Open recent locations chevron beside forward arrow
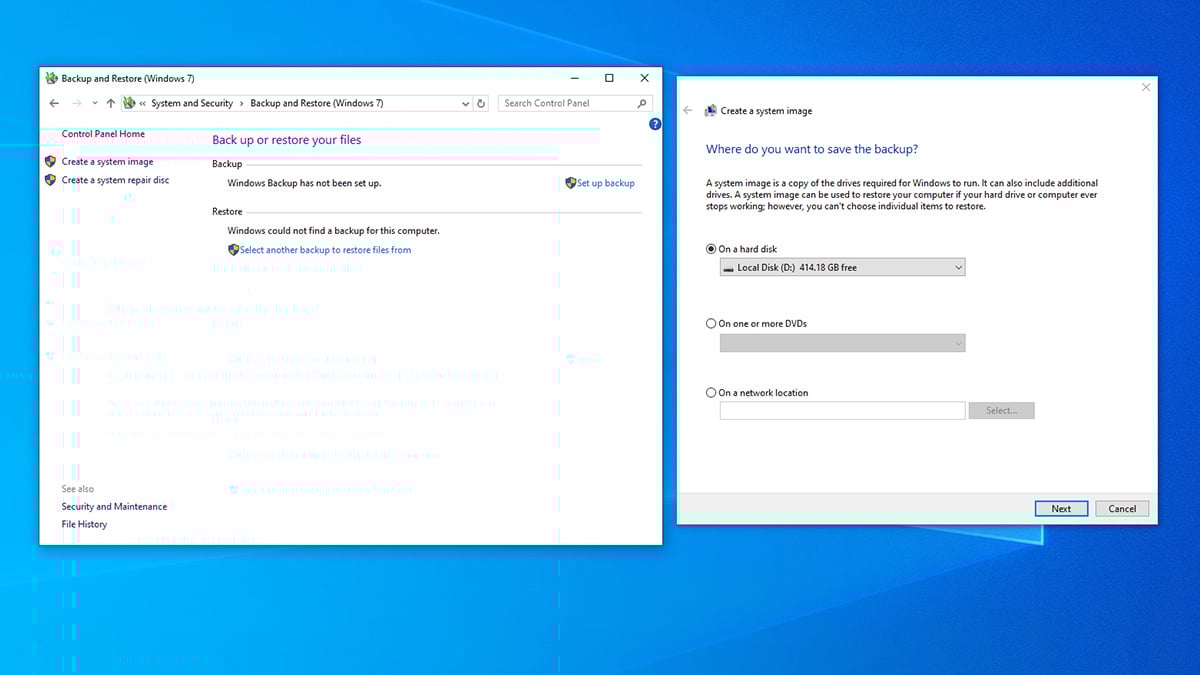This screenshot has height=675, width=1200. click(95, 103)
